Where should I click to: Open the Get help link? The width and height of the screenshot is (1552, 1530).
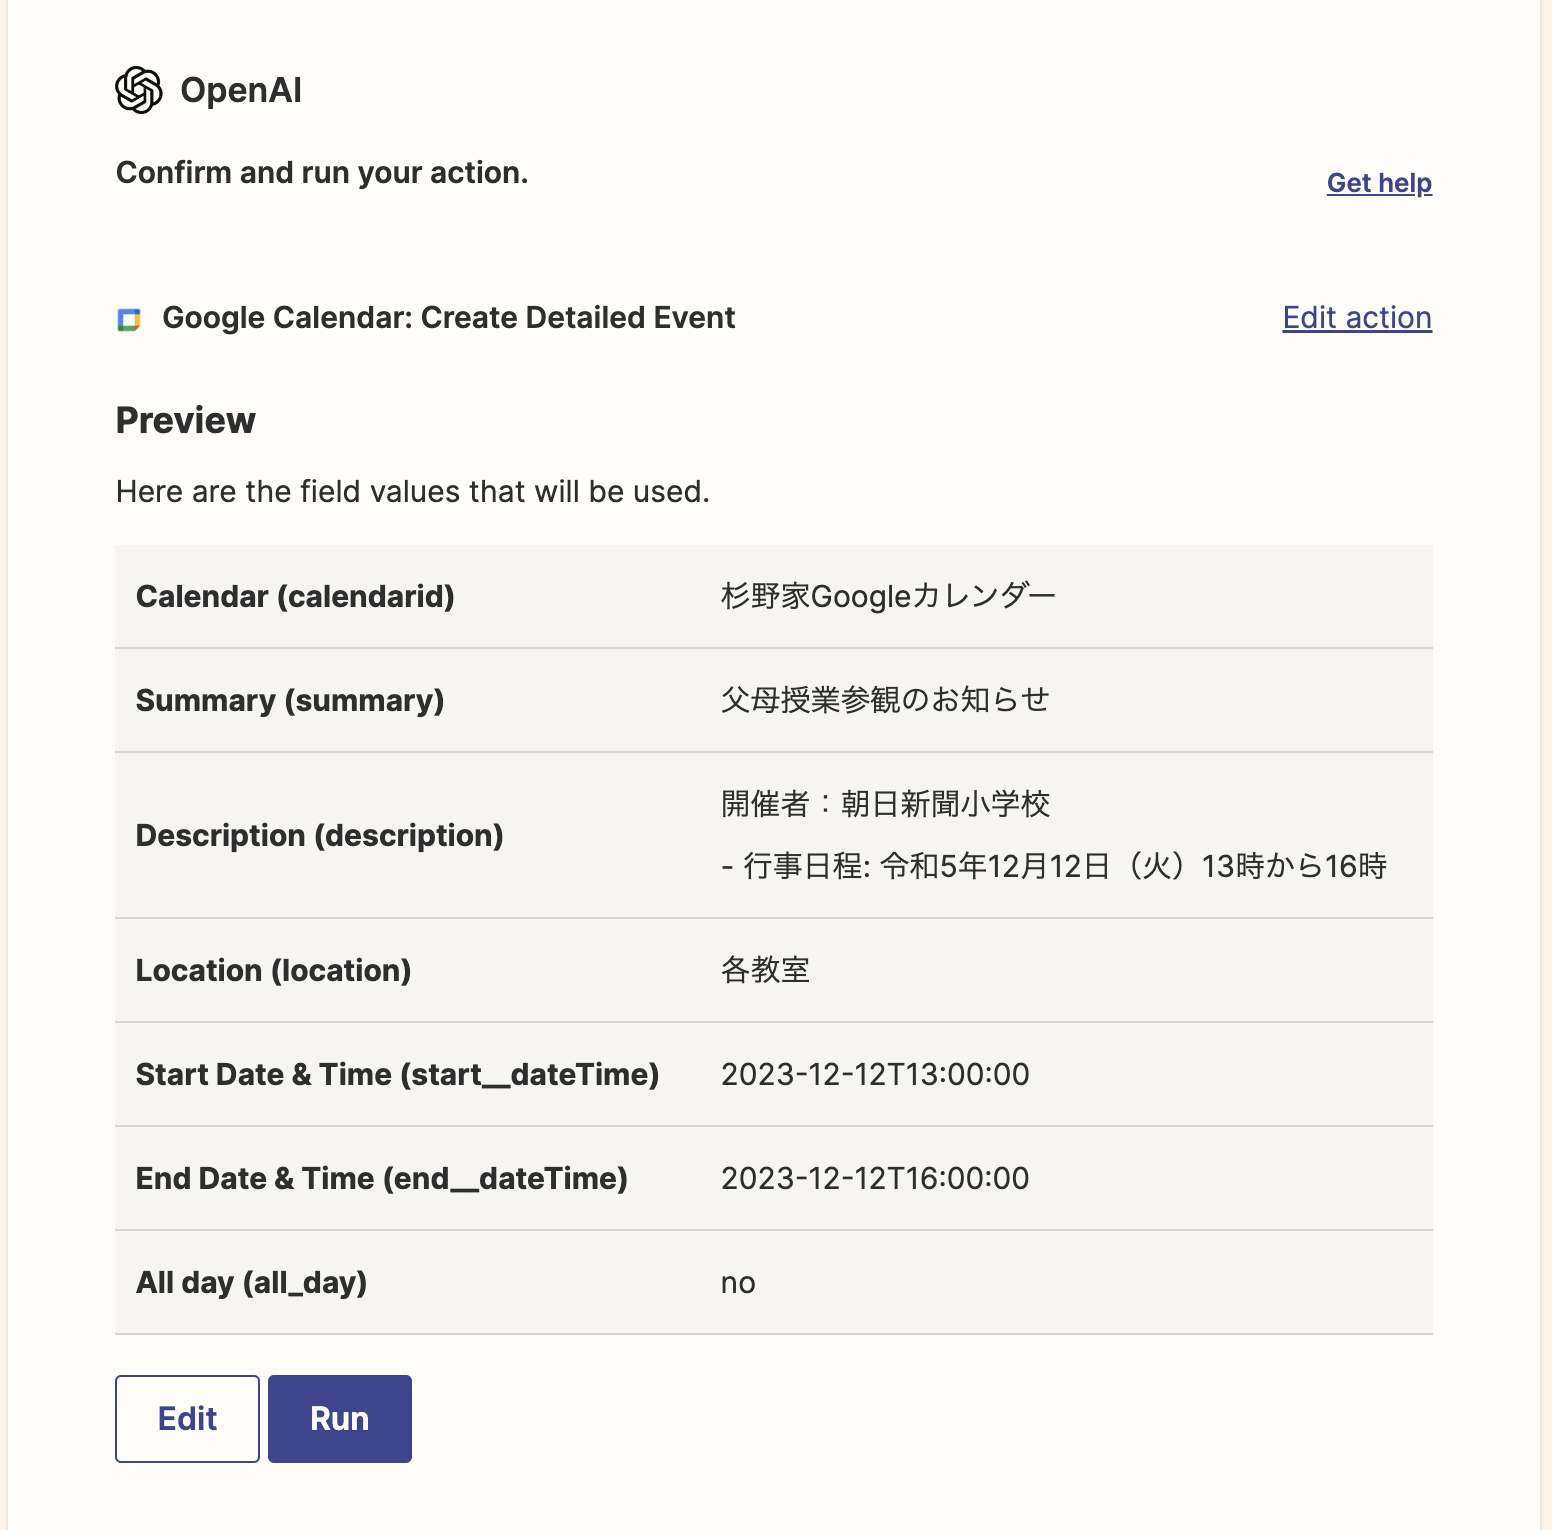tap(1379, 183)
